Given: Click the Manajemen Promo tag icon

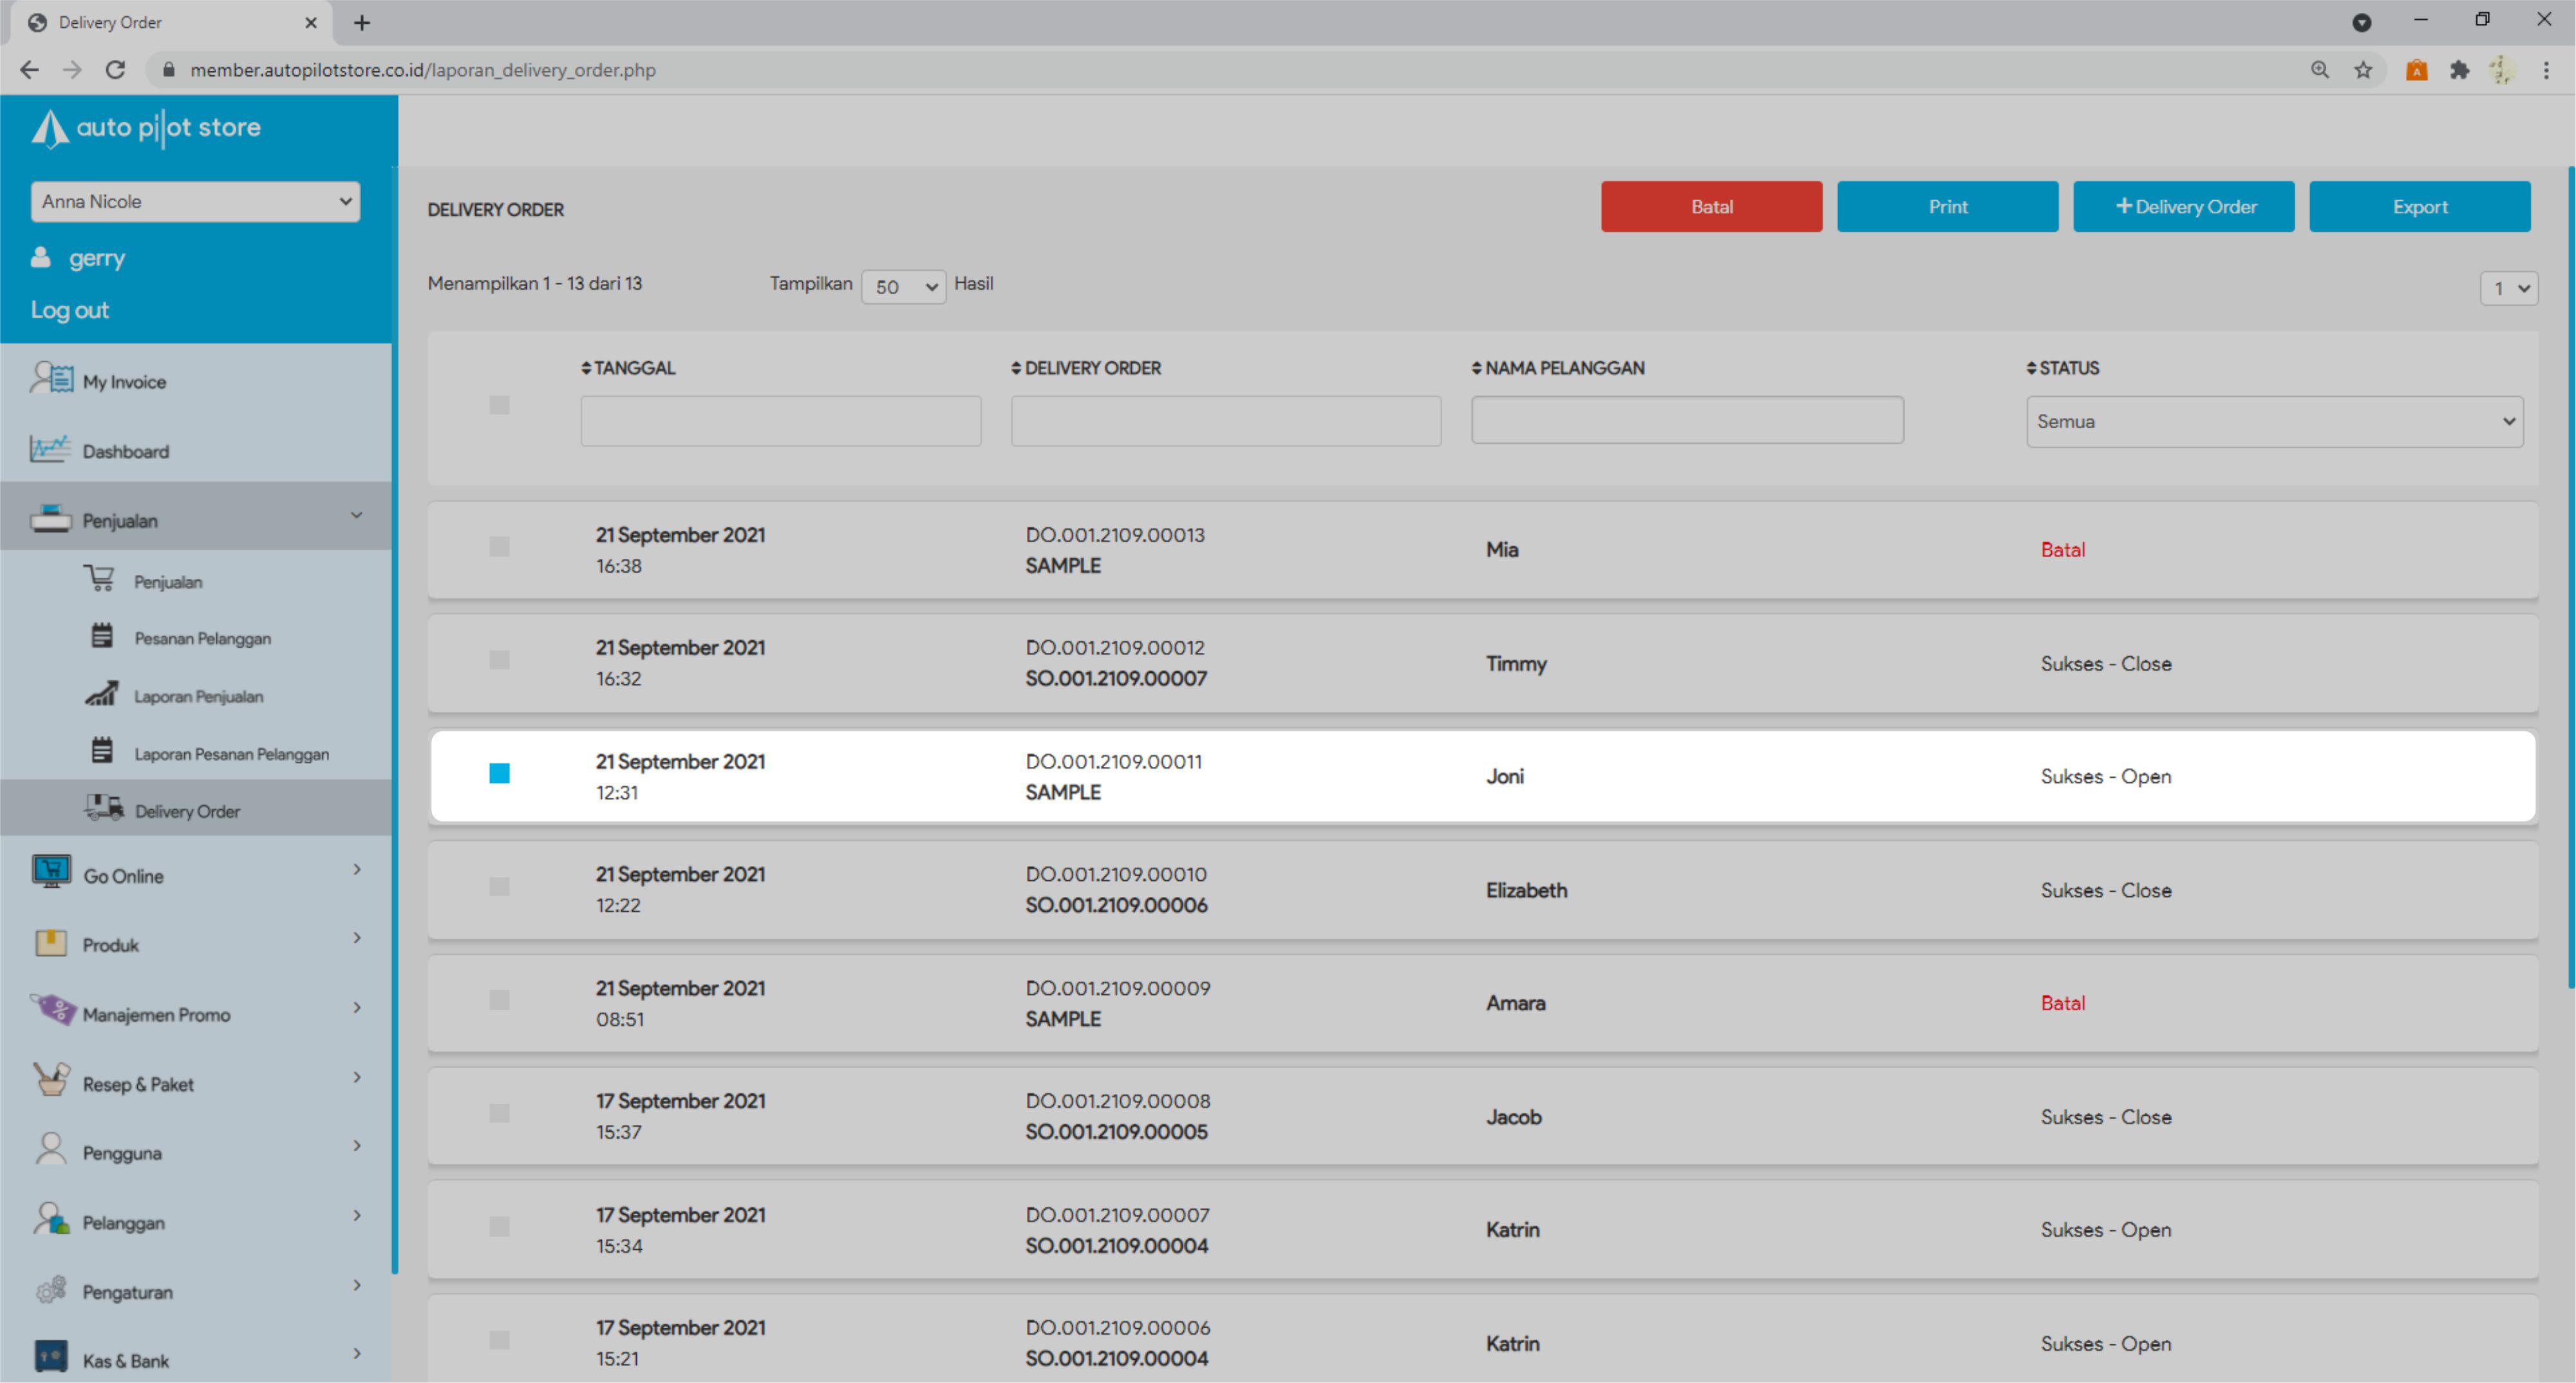Looking at the screenshot, I should [x=53, y=1011].
